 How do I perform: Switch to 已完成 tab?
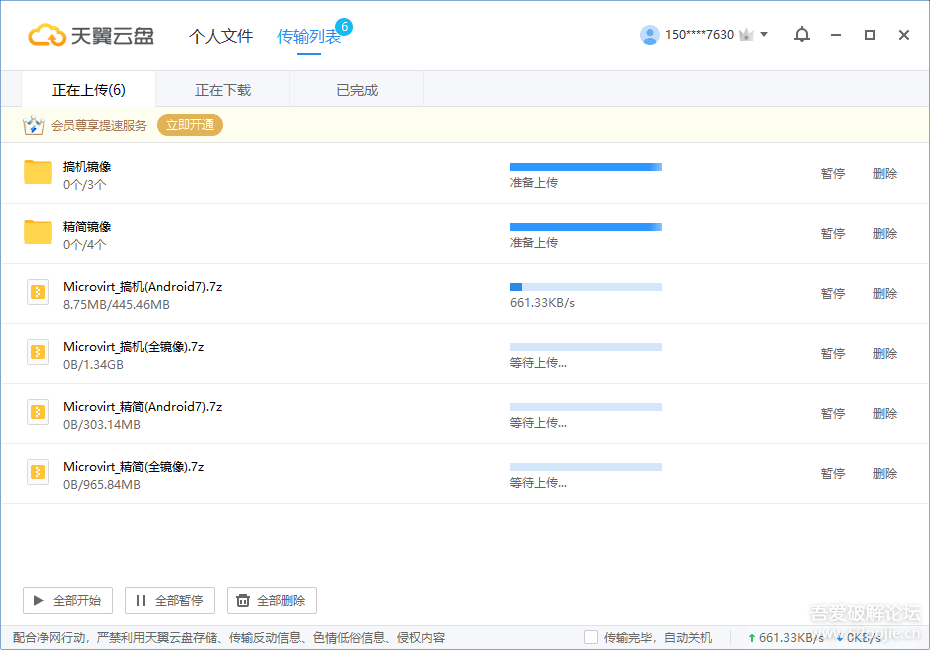[357, 90]
